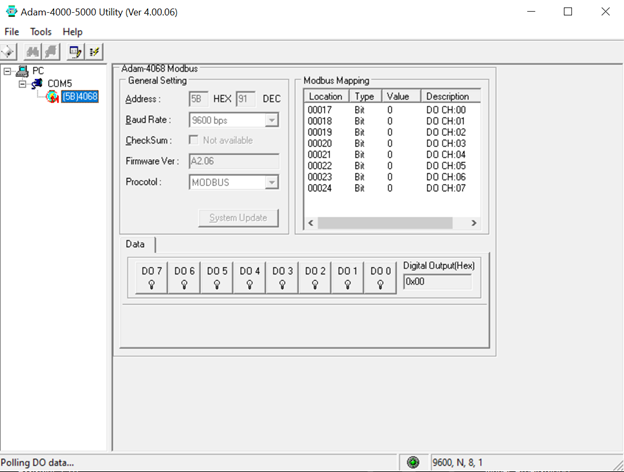This screenshot has width=624, height=472.
Task: Toggle the DO 0 output bulb
Action: click(x=380, y=277)
